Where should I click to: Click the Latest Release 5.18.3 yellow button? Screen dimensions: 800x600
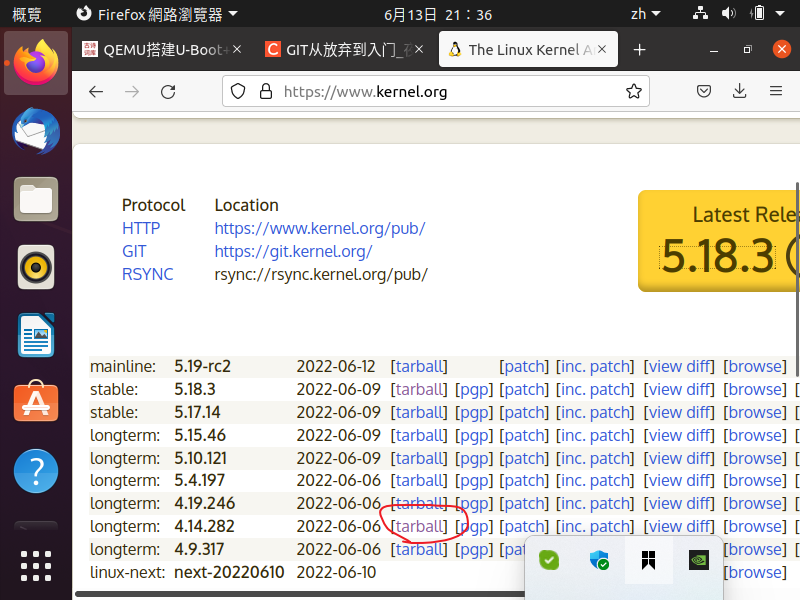coord(718,241)
